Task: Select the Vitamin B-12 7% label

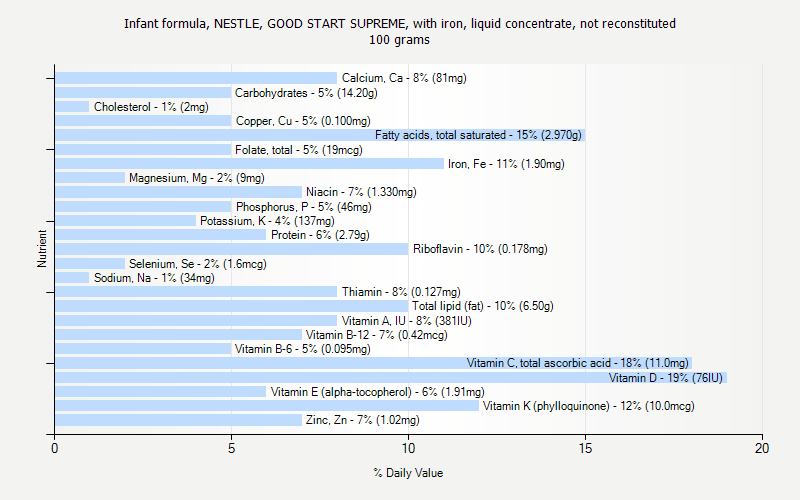Action: (x=377, y=335)
